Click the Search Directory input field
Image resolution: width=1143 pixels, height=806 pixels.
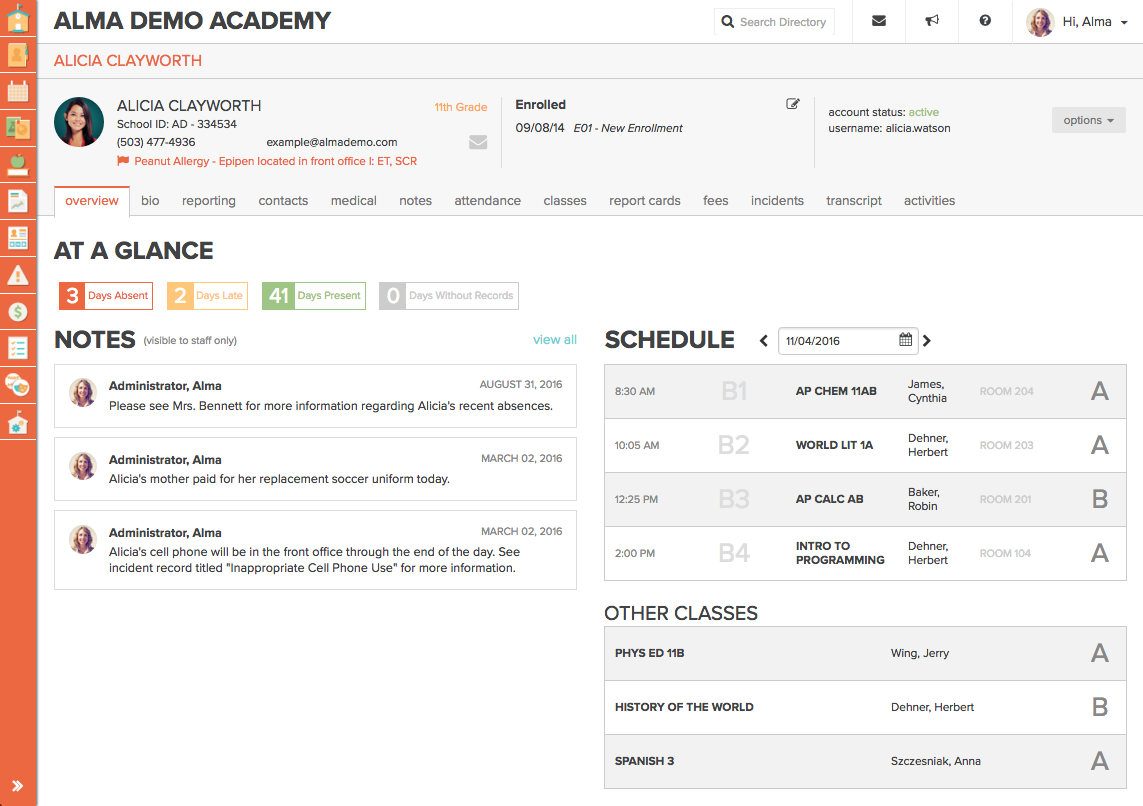(782, 22)
